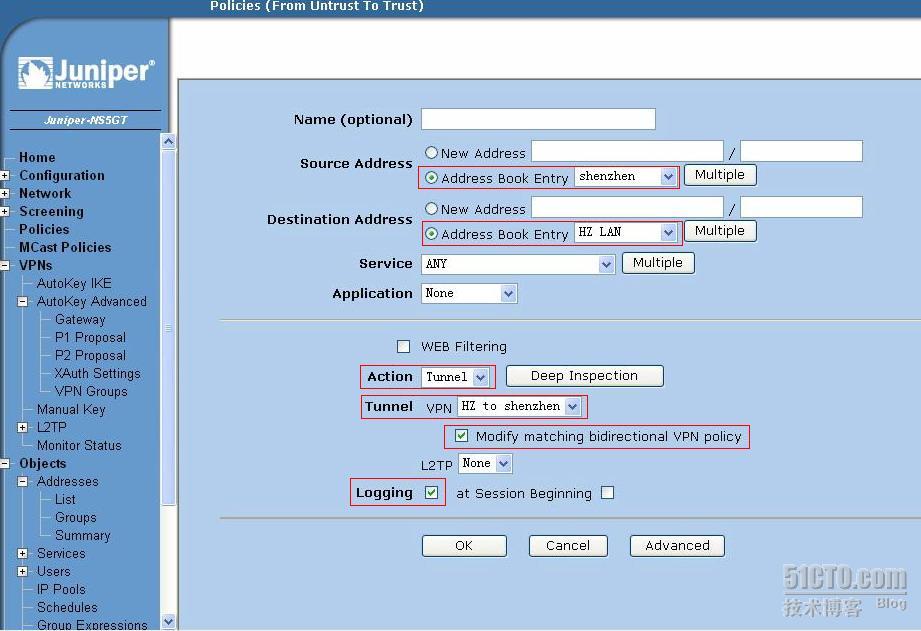The image size is (921, 631).
Task: Open the Addresses Summary item
Action: [83, 536]
